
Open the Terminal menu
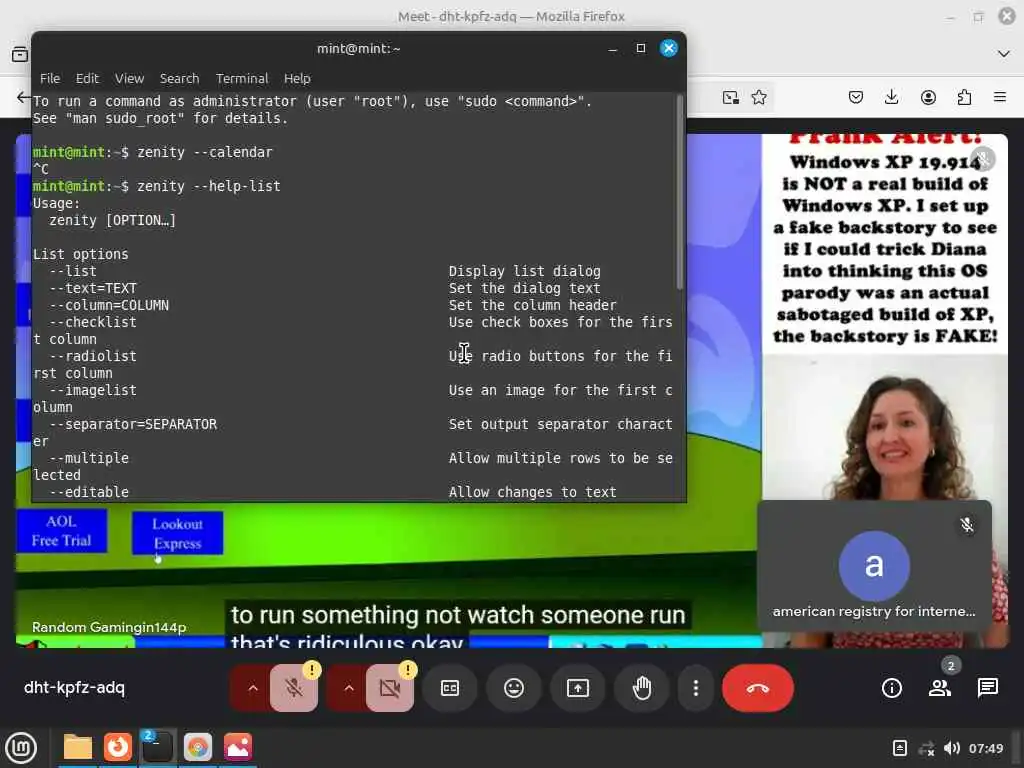coord(242,78)
